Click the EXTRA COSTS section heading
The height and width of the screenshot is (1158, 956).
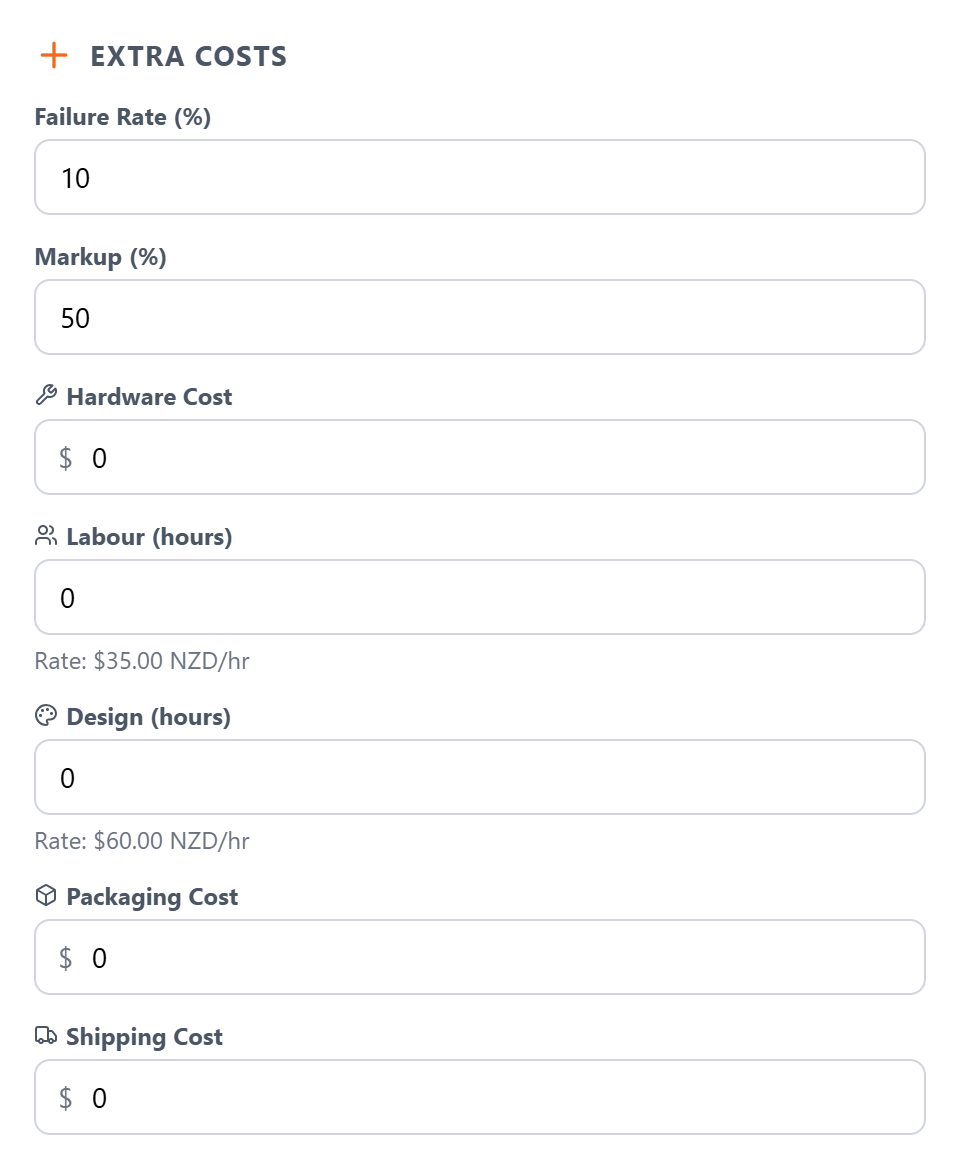click(x=188, y=56)
